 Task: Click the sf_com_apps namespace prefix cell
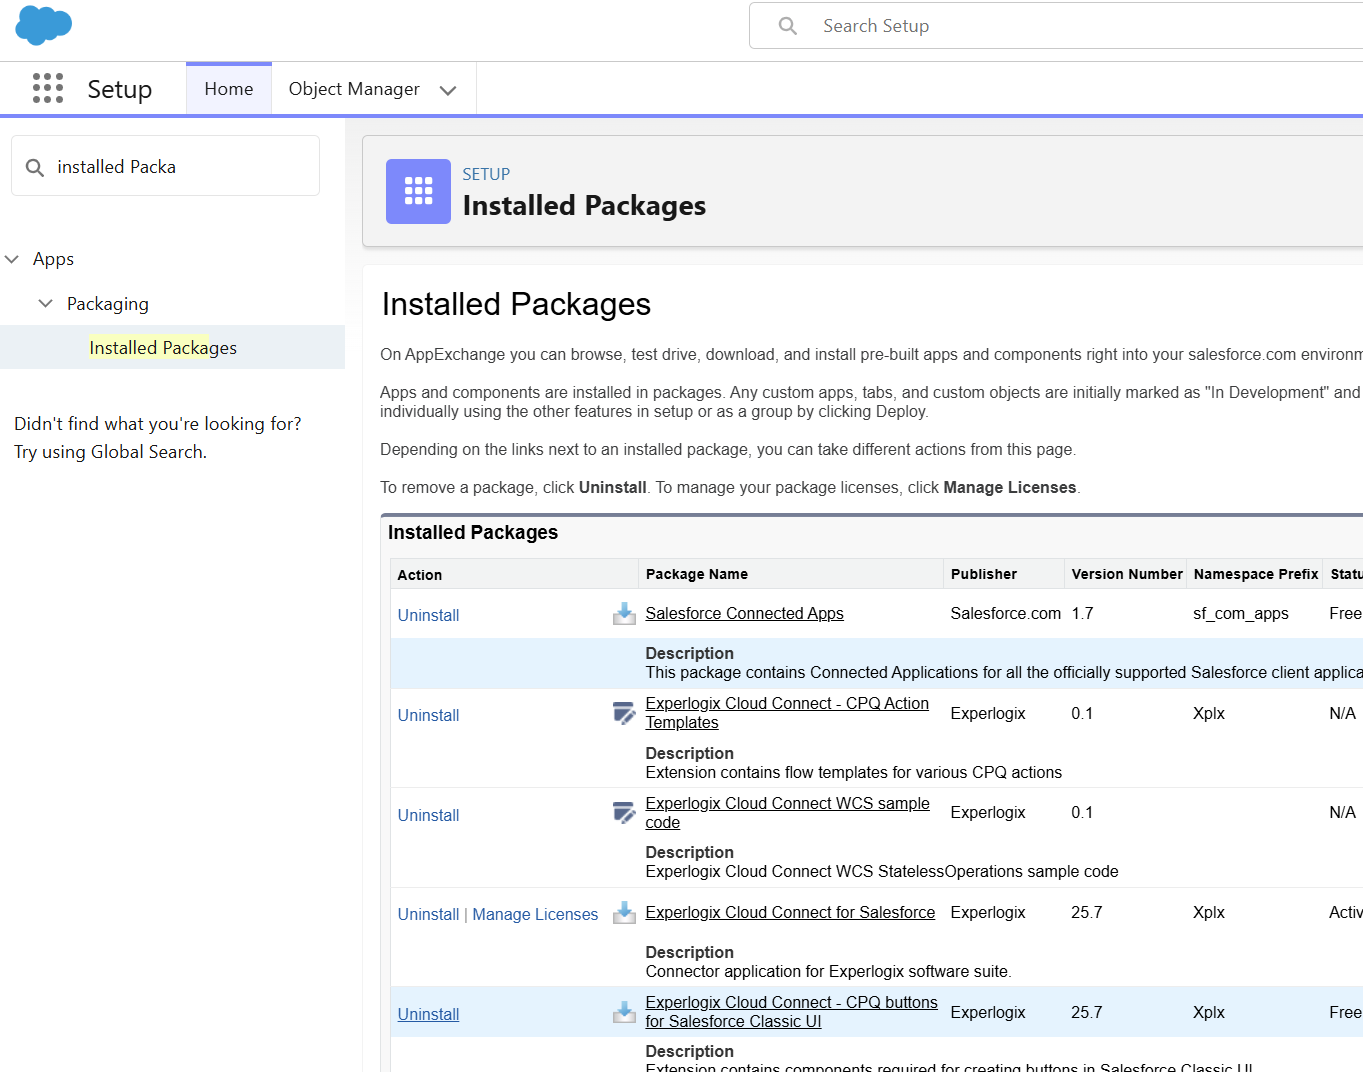pos(1241,613)
